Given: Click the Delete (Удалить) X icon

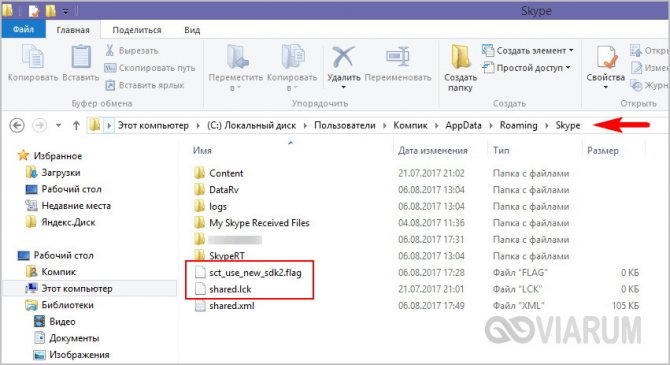Looking at the screenshot, I should (344, 57).
